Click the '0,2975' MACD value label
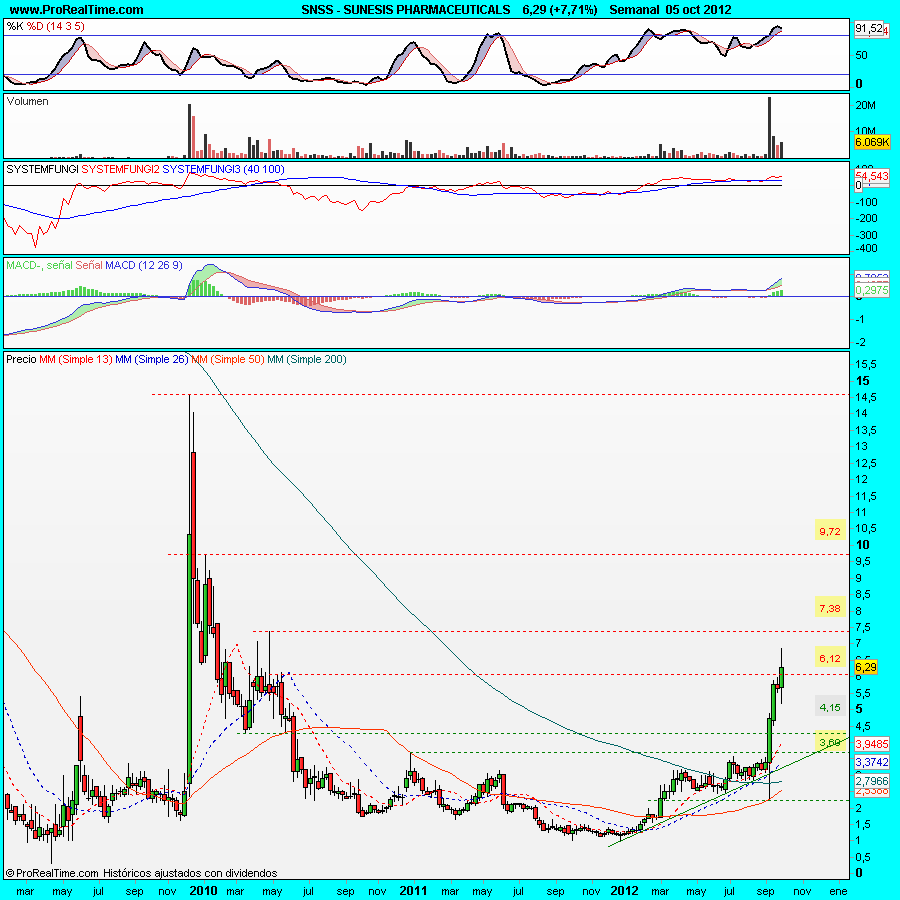The width and height of the screenshot is (900, 900). point(872,291)
